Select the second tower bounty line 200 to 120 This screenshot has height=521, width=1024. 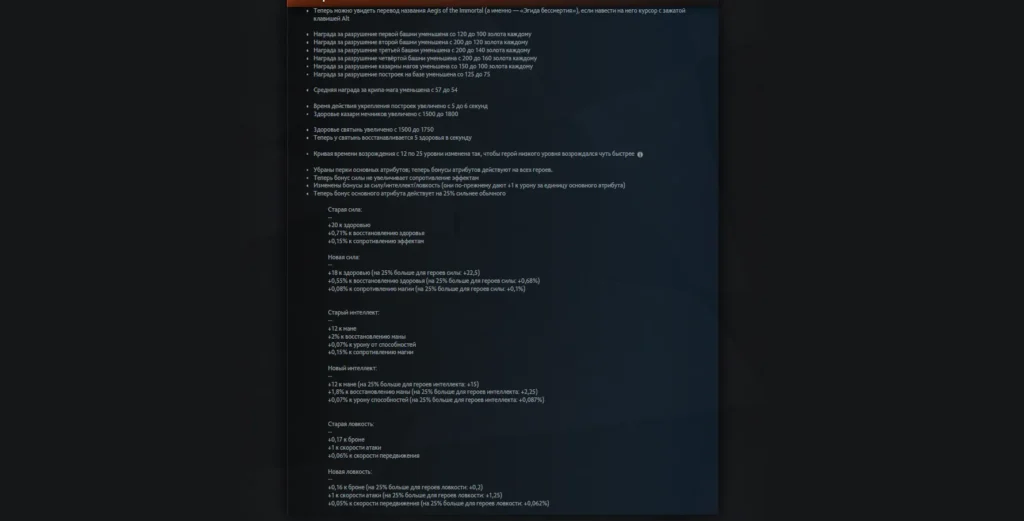click(421, 42)
